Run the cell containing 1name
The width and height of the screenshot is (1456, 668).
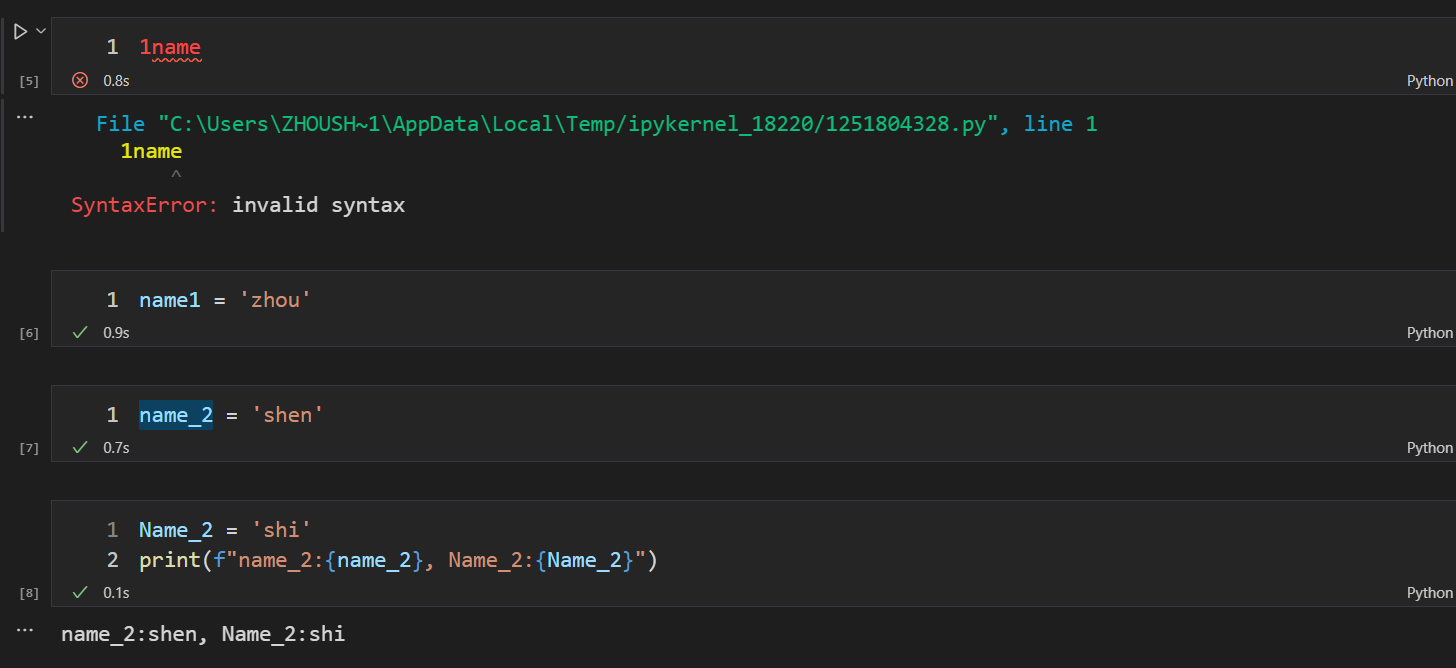[19, 32]
